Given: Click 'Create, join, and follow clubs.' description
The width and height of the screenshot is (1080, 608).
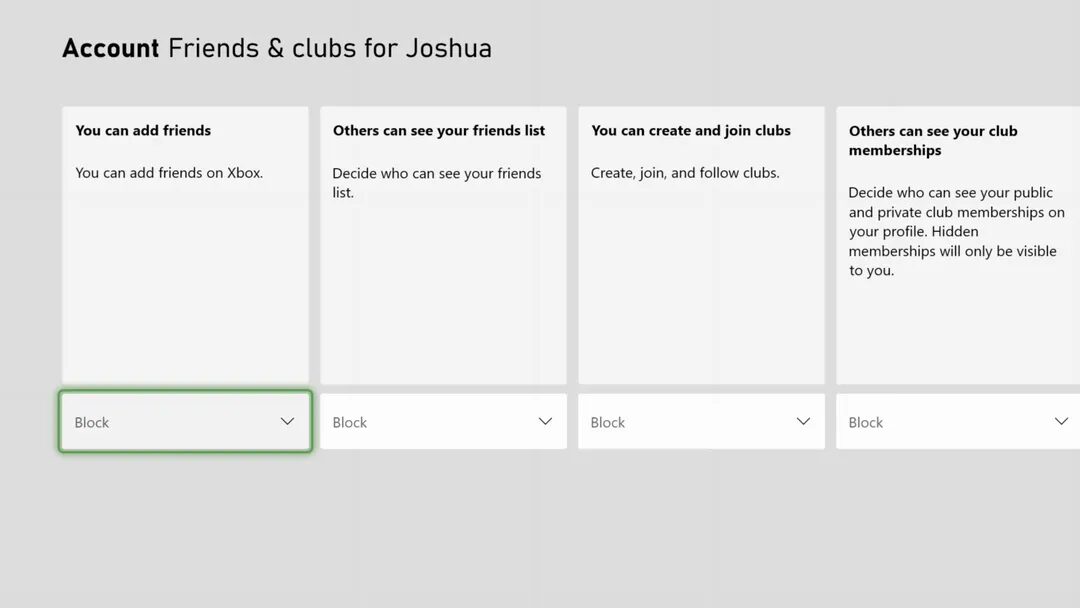Looking at the screenshot, I should tap(685, 173).
